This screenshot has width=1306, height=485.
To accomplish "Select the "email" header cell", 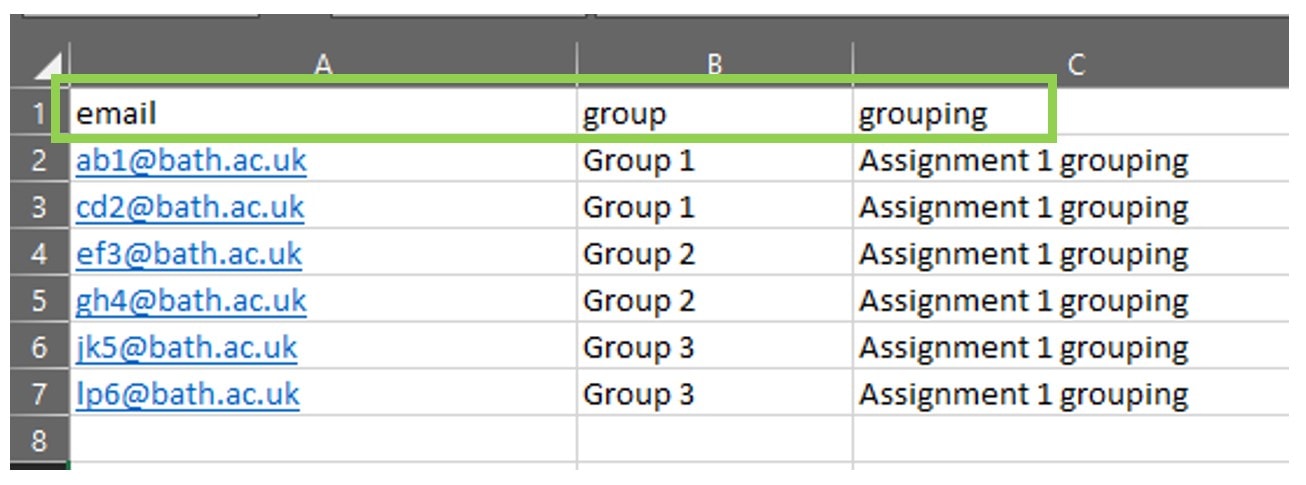I will tap(322, 115).
